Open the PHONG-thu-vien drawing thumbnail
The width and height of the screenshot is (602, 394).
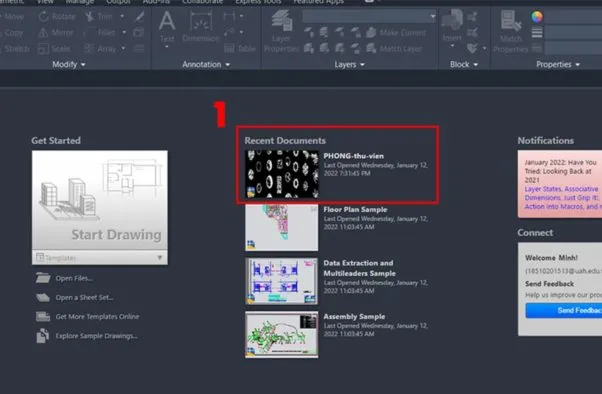[x=282, y=174]
